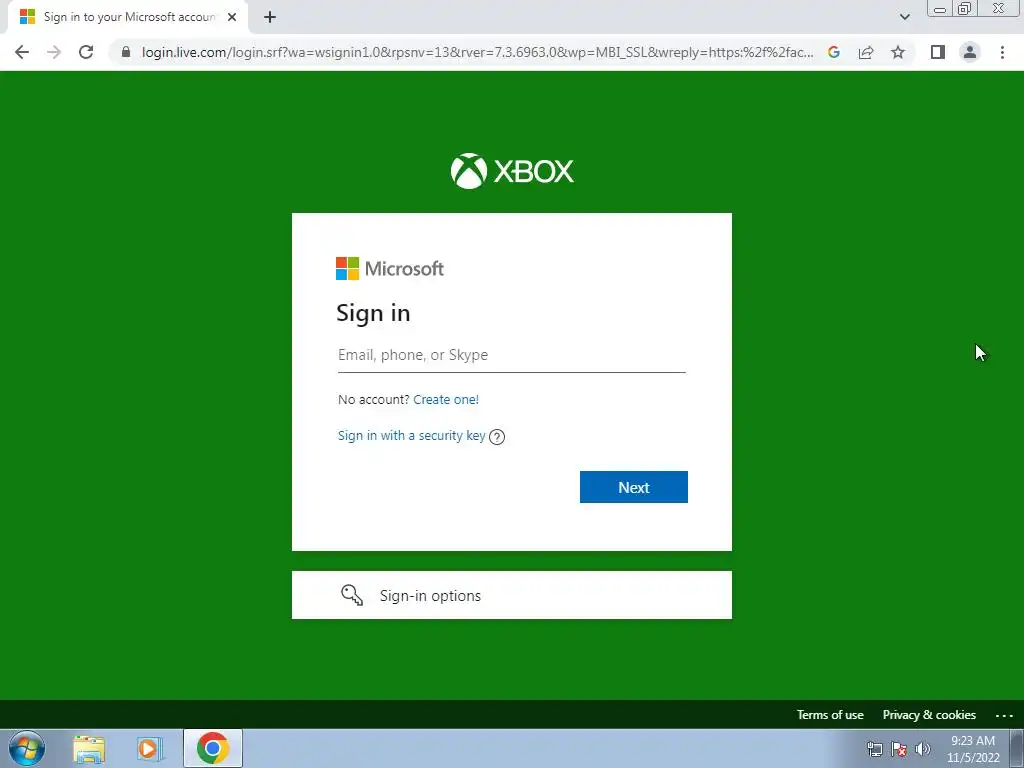Restore down the Chrome window
This screenshot has height=768, width=1024.
(965, 8)
